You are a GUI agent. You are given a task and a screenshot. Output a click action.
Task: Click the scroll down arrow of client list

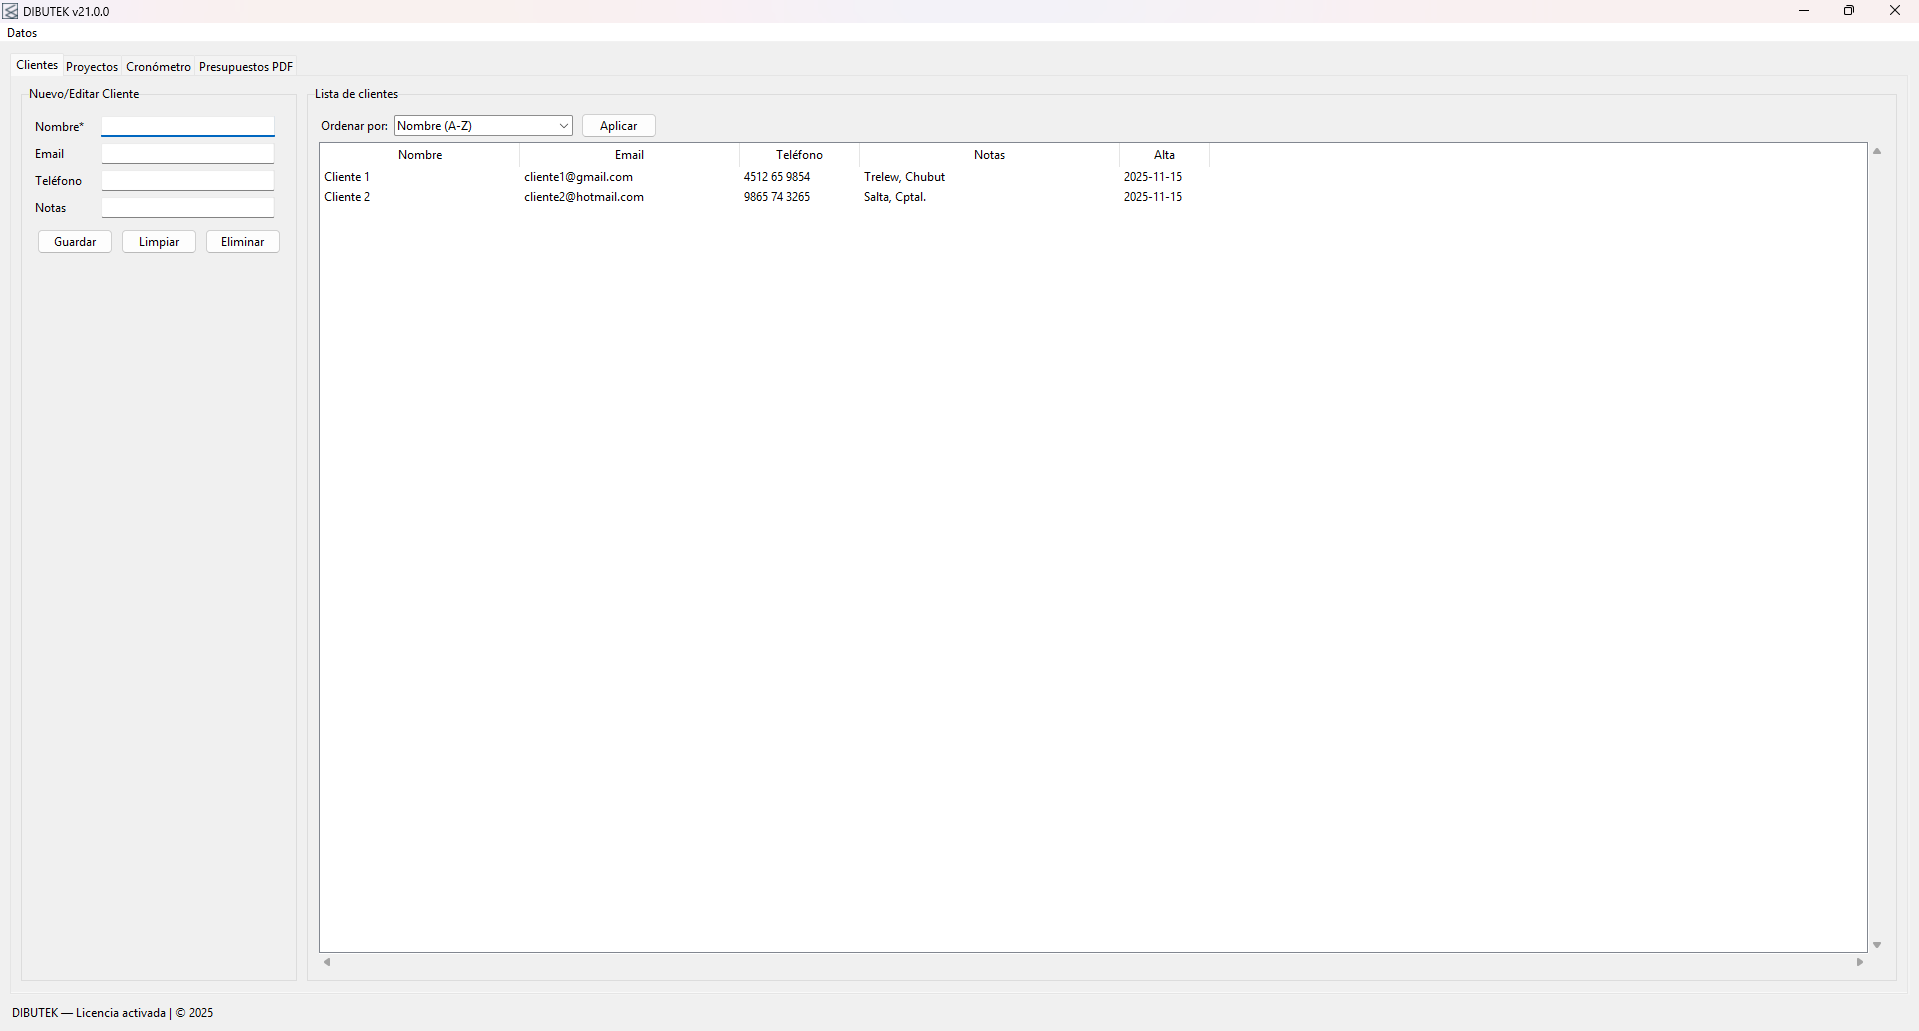click(1877, 945)
